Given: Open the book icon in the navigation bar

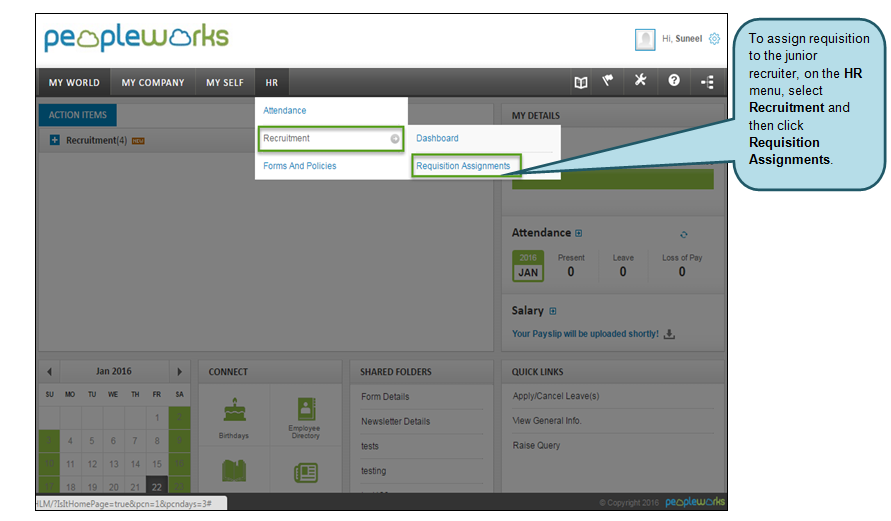Looking at the screenshot, I should (x=580, y=82).
